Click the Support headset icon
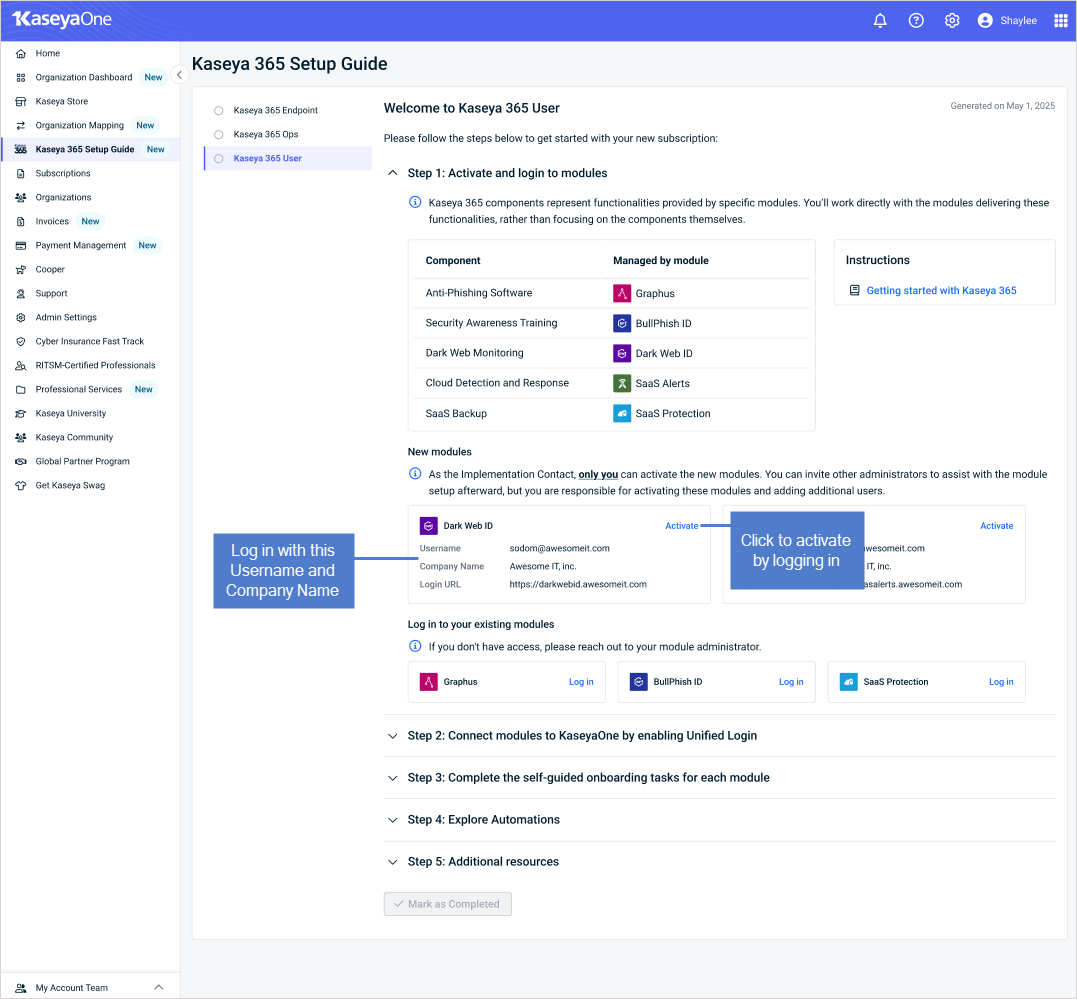This screenshot has height=999, width=1077. [21, 293]
